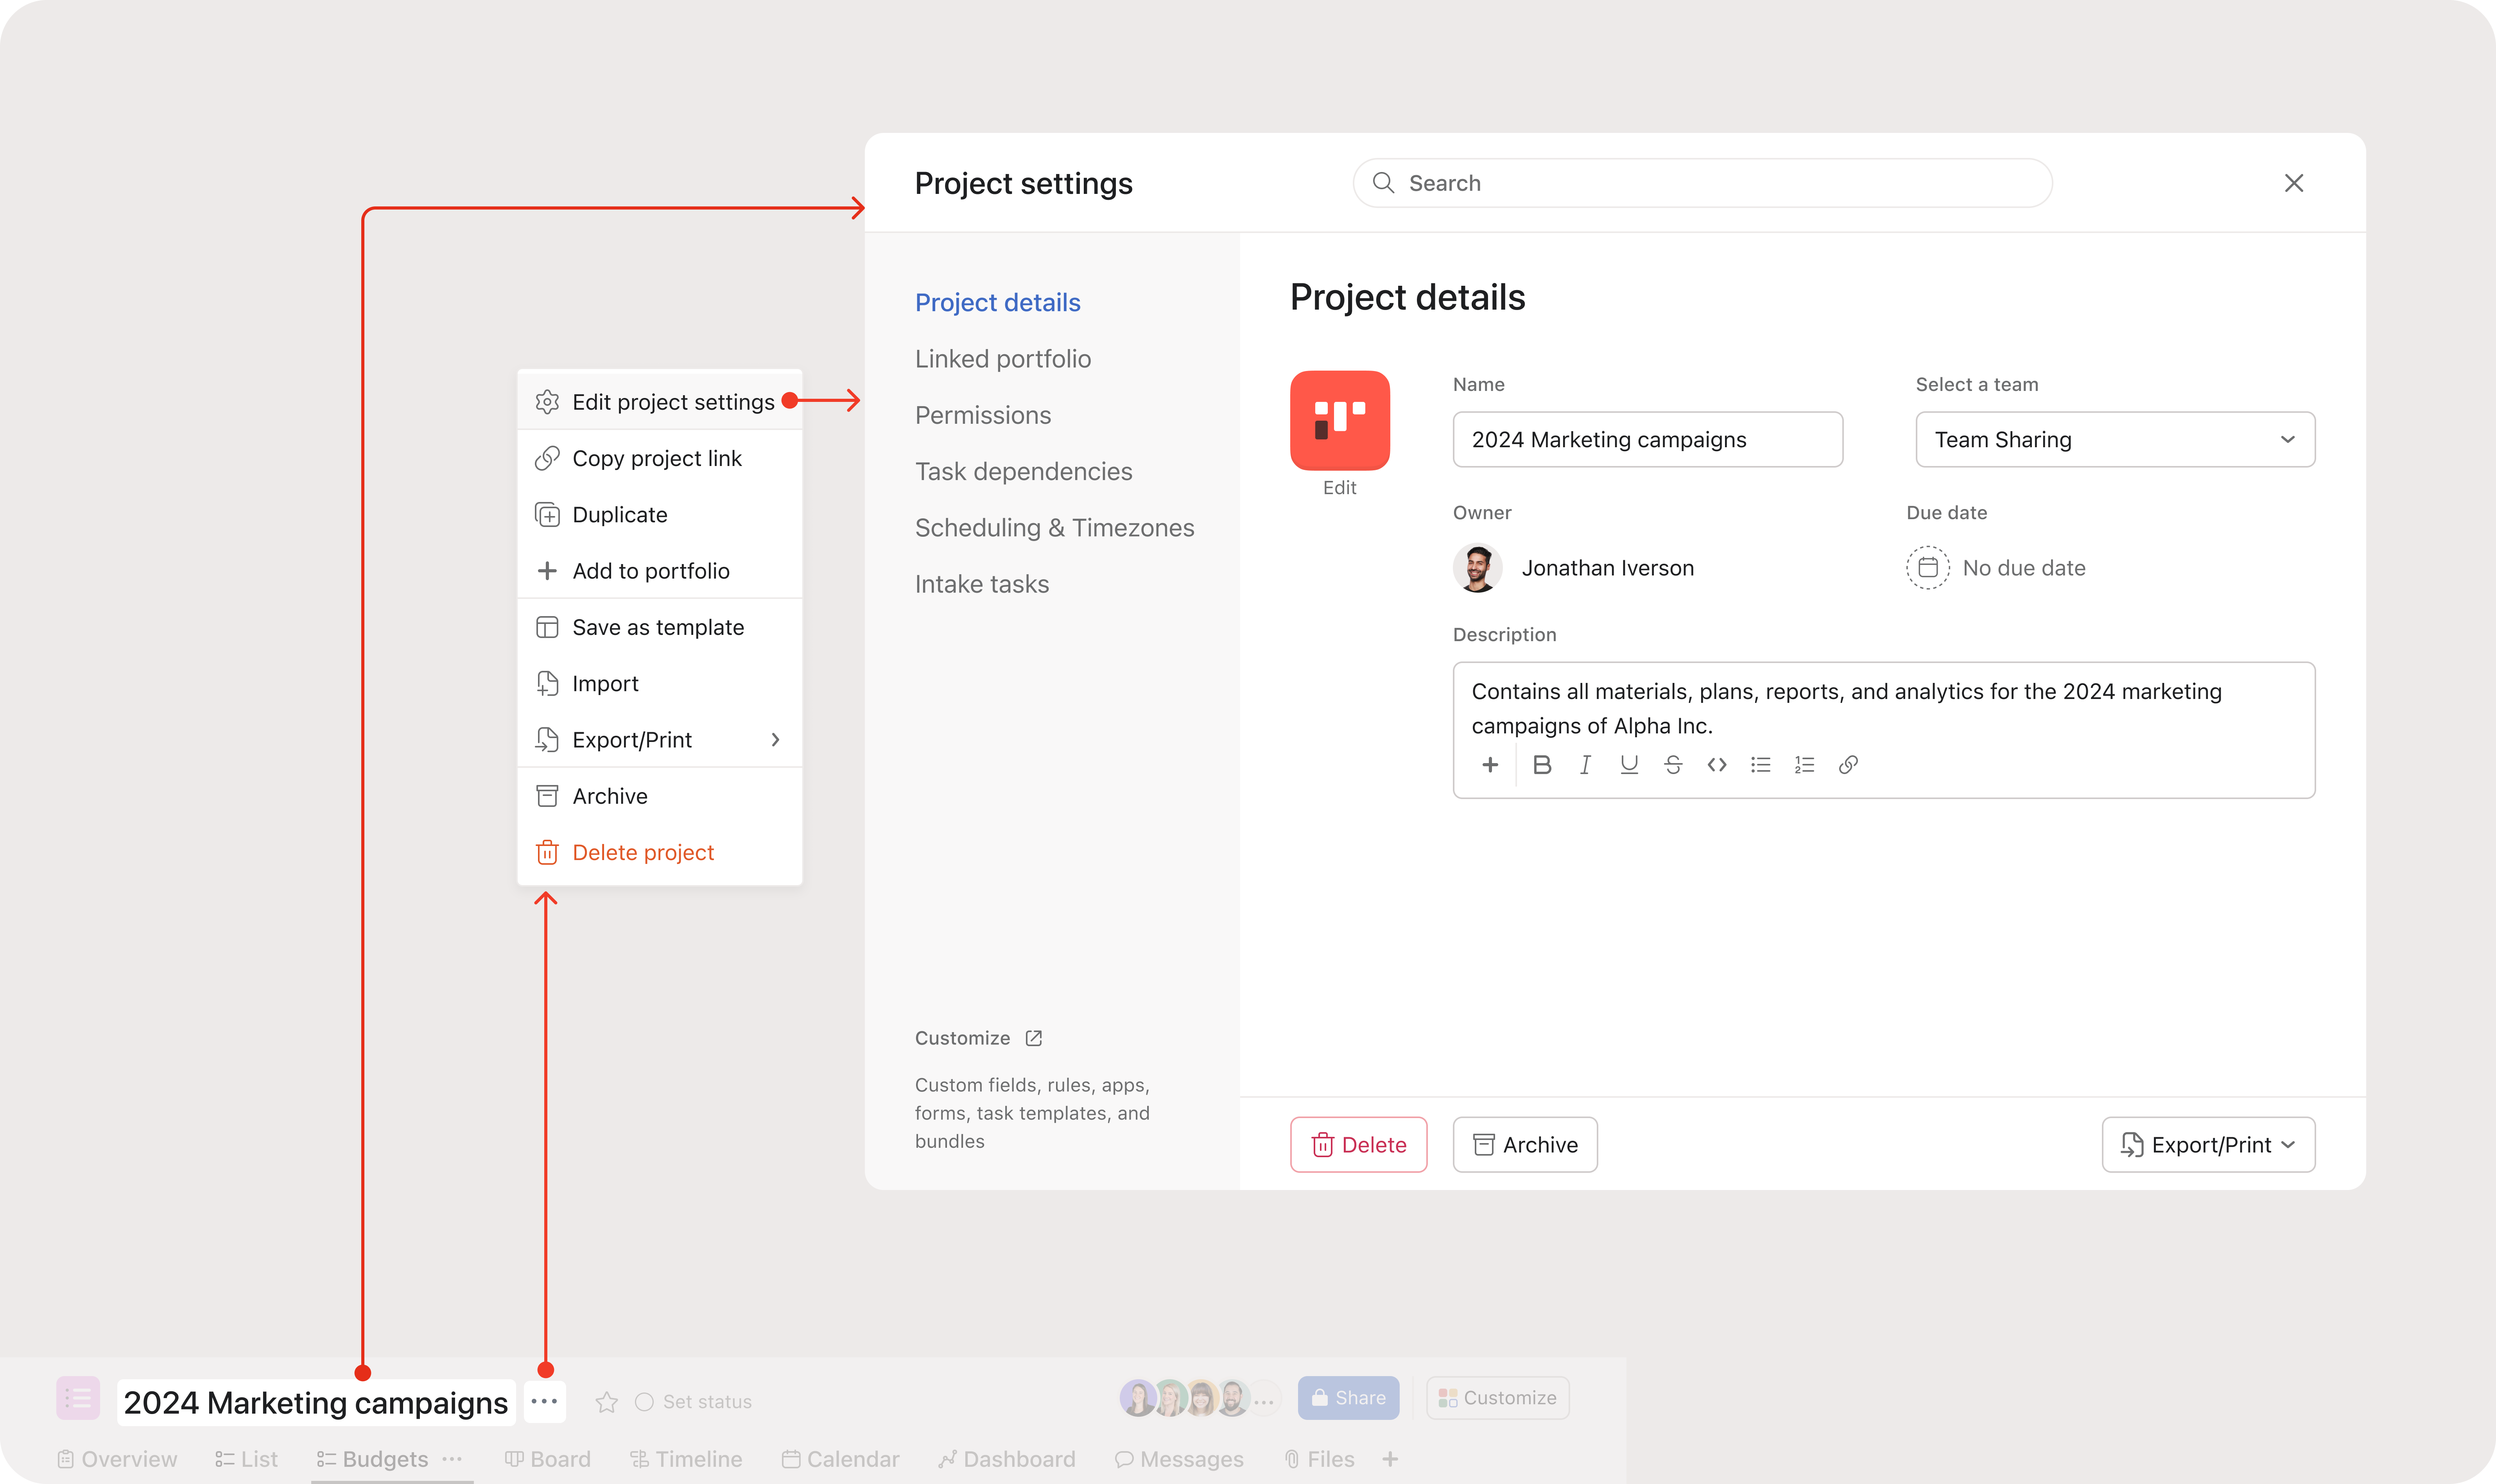Open the Team Sharing dropdown
Image resolution: width=2496 pixels, height=1484 pixels.
[x=2114, y=439]
